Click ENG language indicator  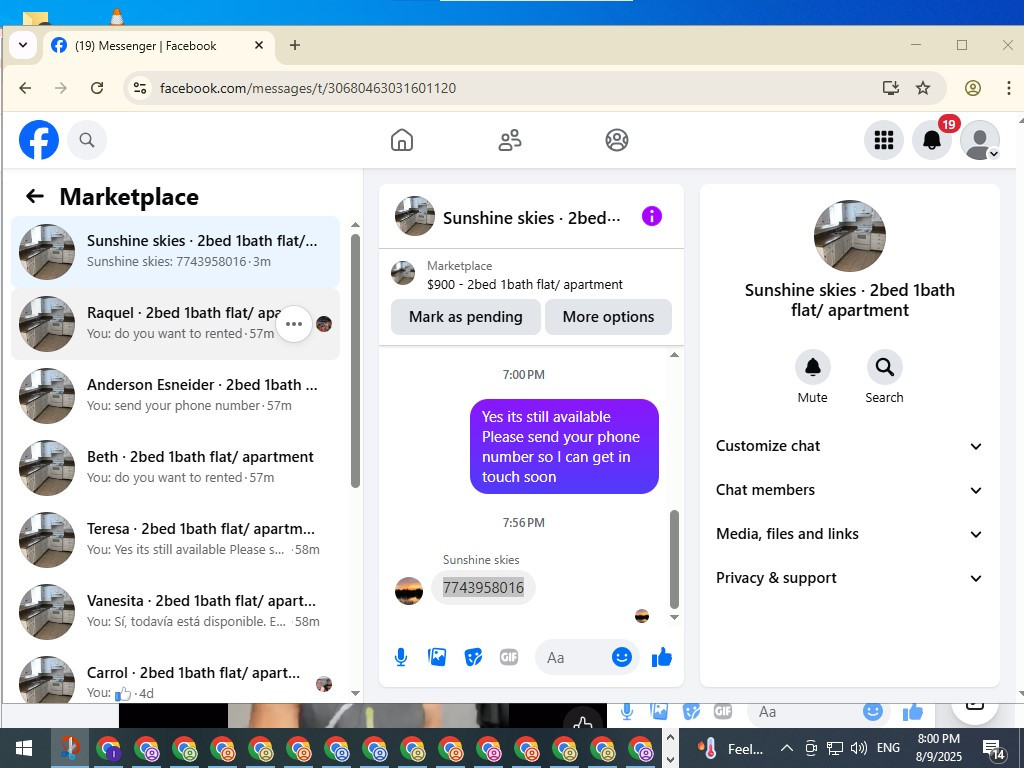click(x=888, y=748)
